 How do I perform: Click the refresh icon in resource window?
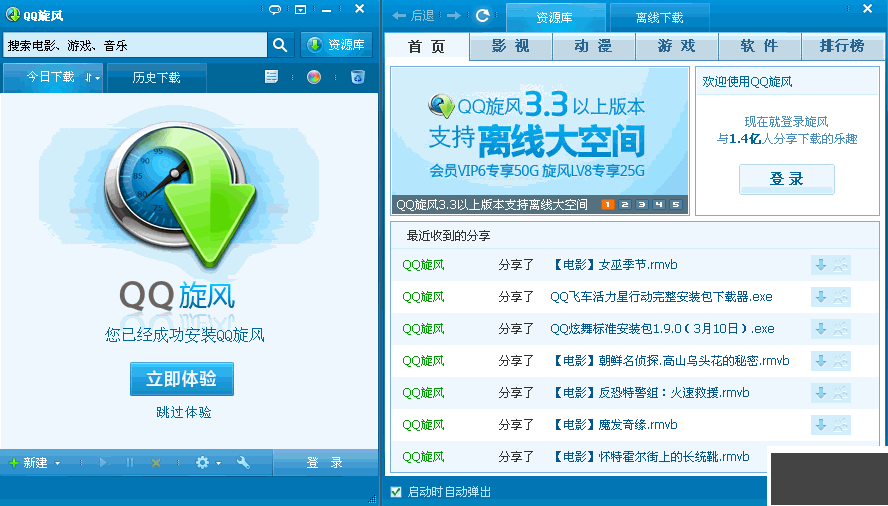coord(483,16)
